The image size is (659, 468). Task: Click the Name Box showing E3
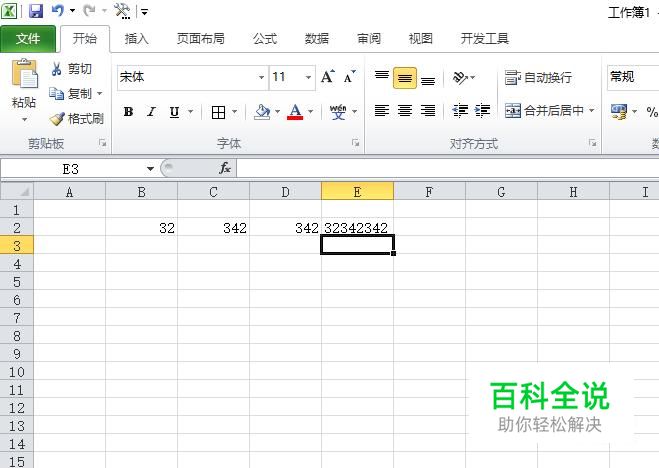71,169
